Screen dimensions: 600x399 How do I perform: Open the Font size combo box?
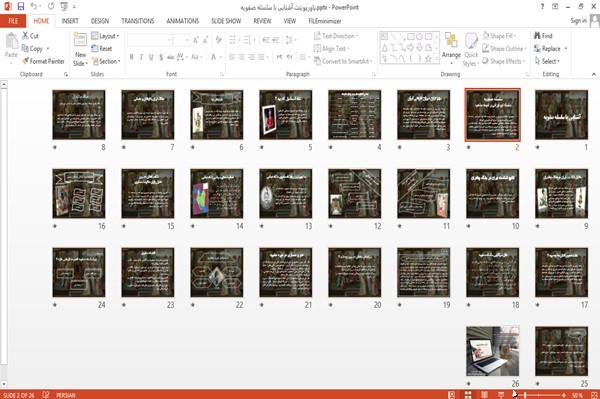pyautogui.click(x=181, y=40)
